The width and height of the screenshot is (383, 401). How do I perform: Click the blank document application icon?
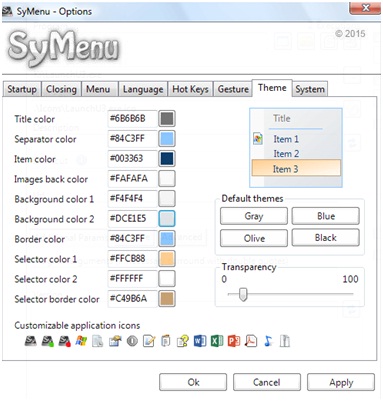(98, 341)
